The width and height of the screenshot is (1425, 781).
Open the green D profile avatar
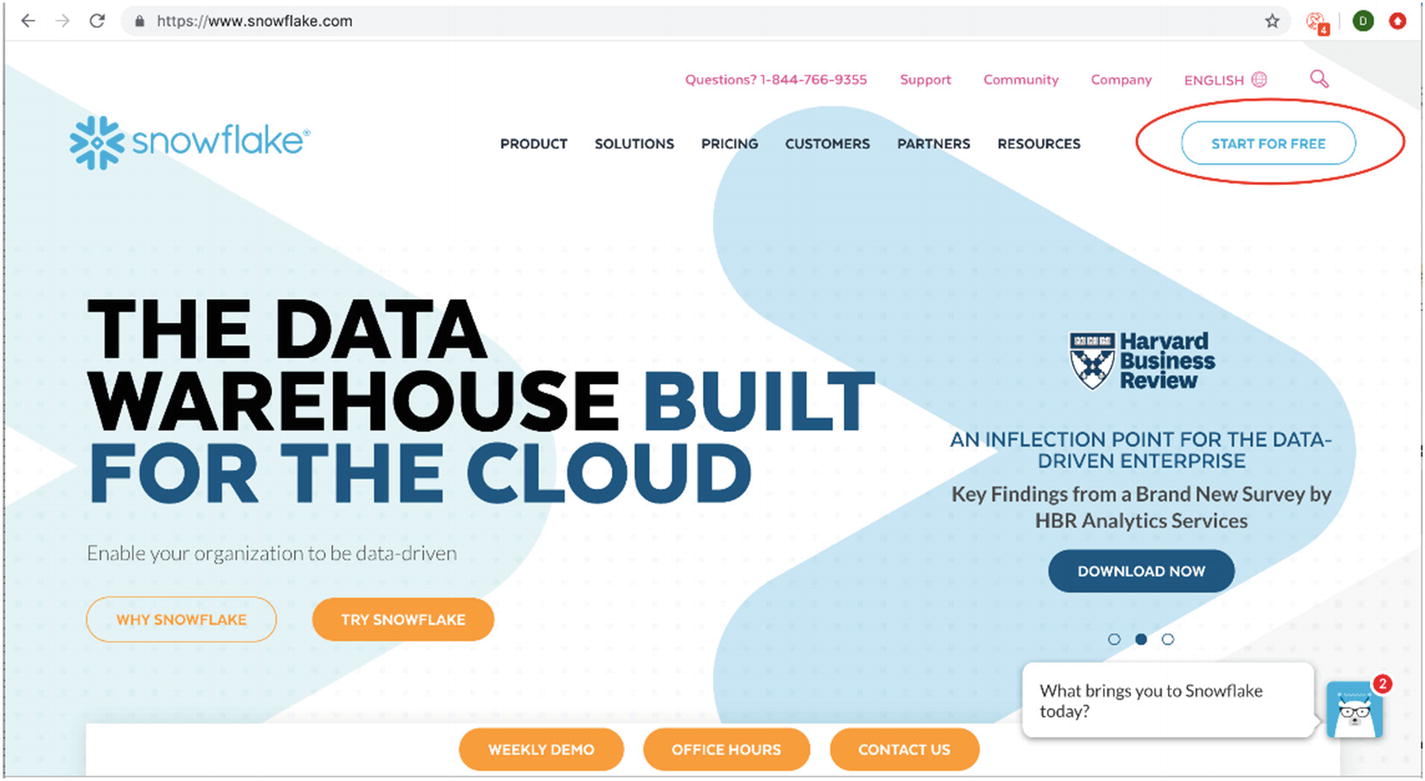click(1363, 21)
